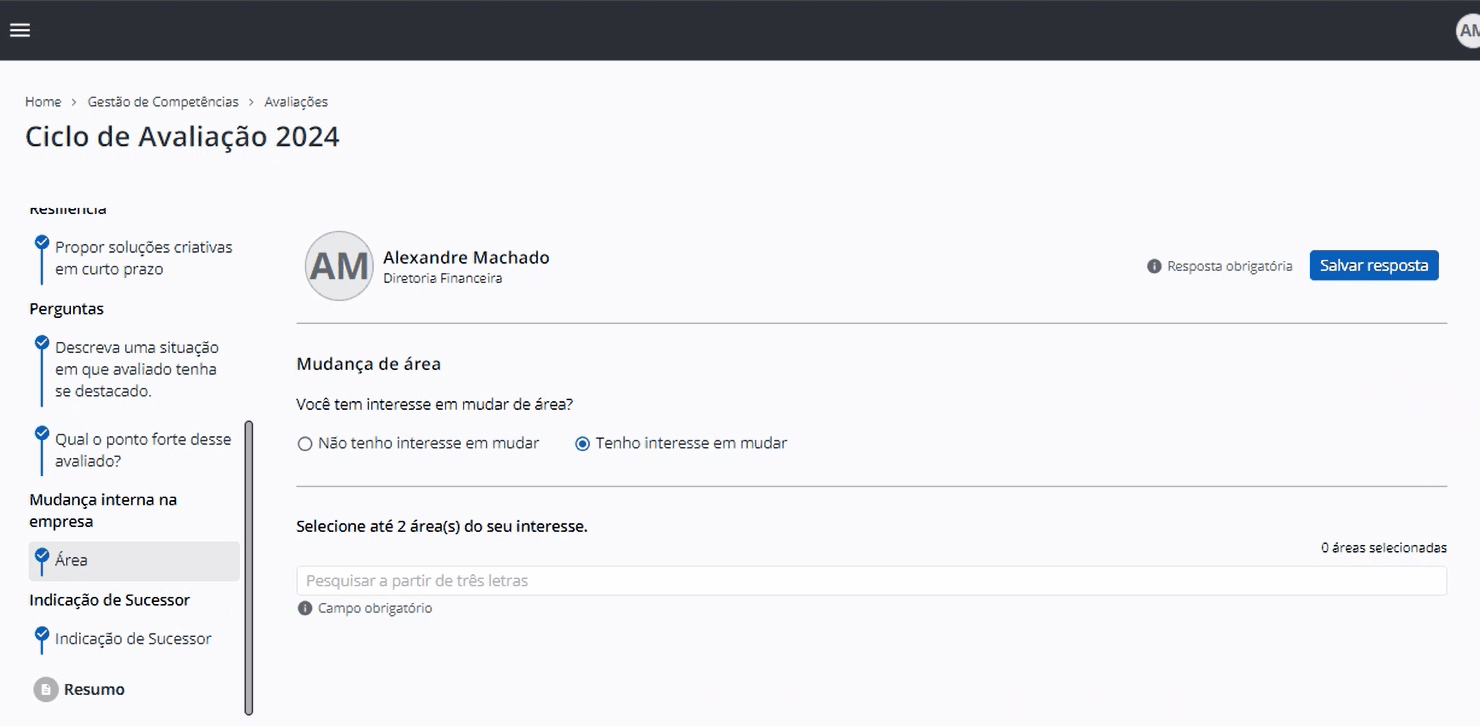
Task: Toggle the checkmark on 'Descreva uma situação' item
Action: pos(41,341)
